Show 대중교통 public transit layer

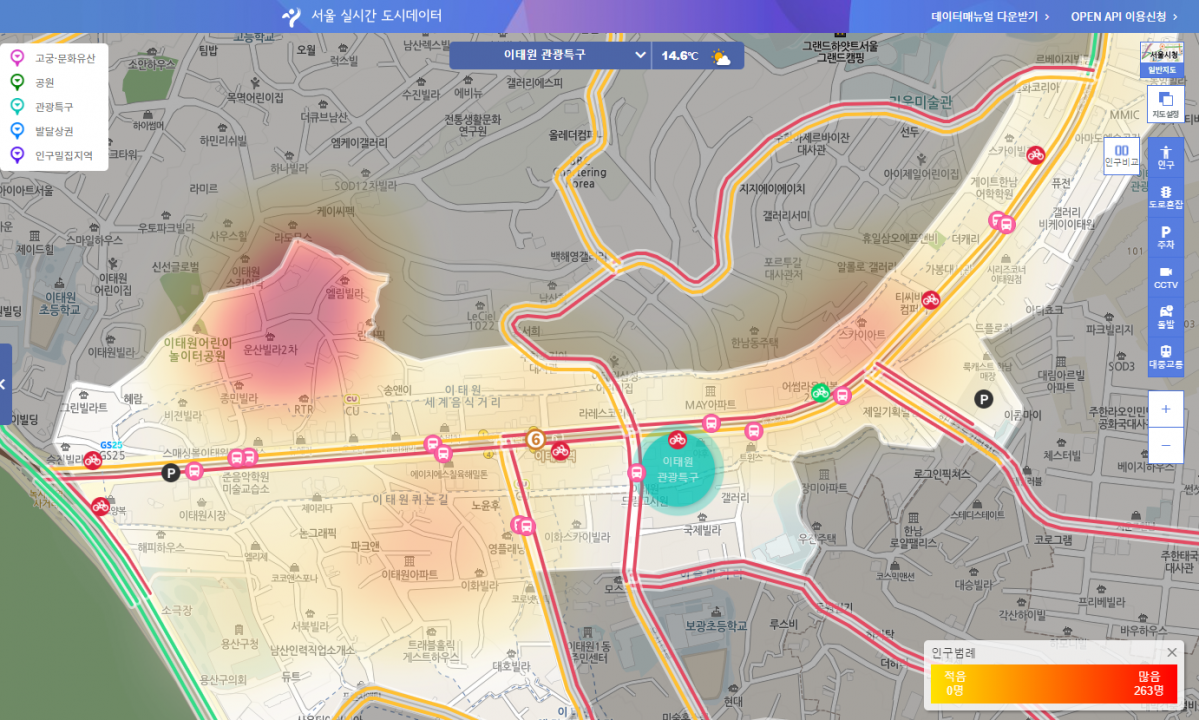[1165, 357]
